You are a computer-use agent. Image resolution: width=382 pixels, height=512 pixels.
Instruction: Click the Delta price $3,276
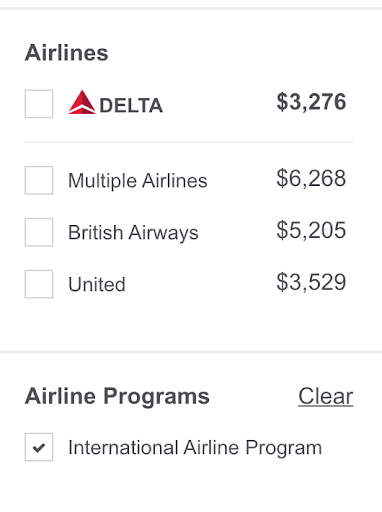pyautogui.click(x=311, y=102)
